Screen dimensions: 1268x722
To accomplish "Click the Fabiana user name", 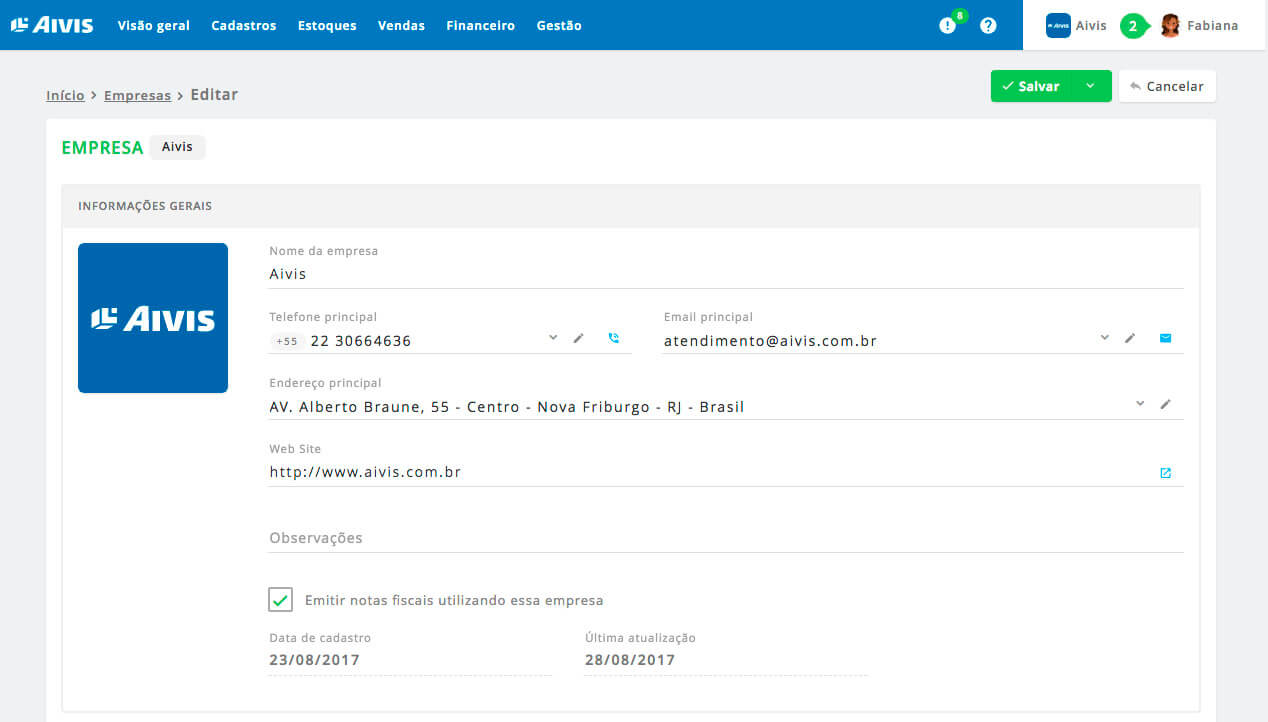I will (x=1213, y=26).
